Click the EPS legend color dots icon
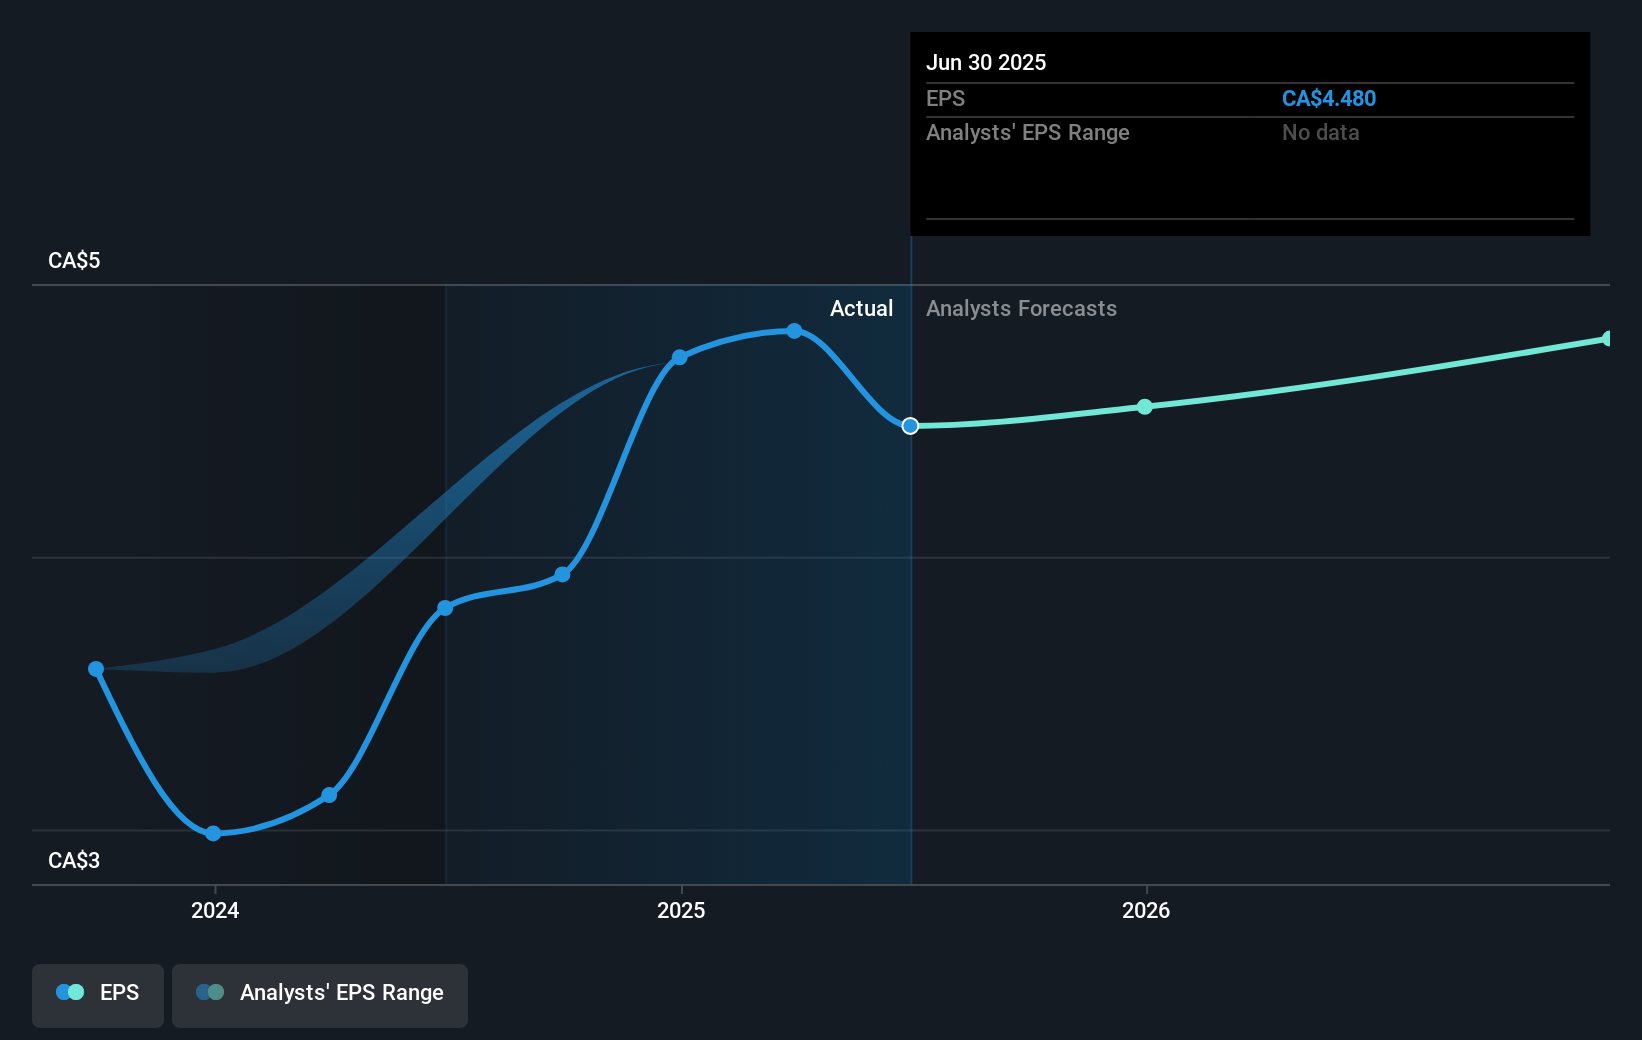This screenshot has width=1642, height=1040. click(x=70, y=993)
